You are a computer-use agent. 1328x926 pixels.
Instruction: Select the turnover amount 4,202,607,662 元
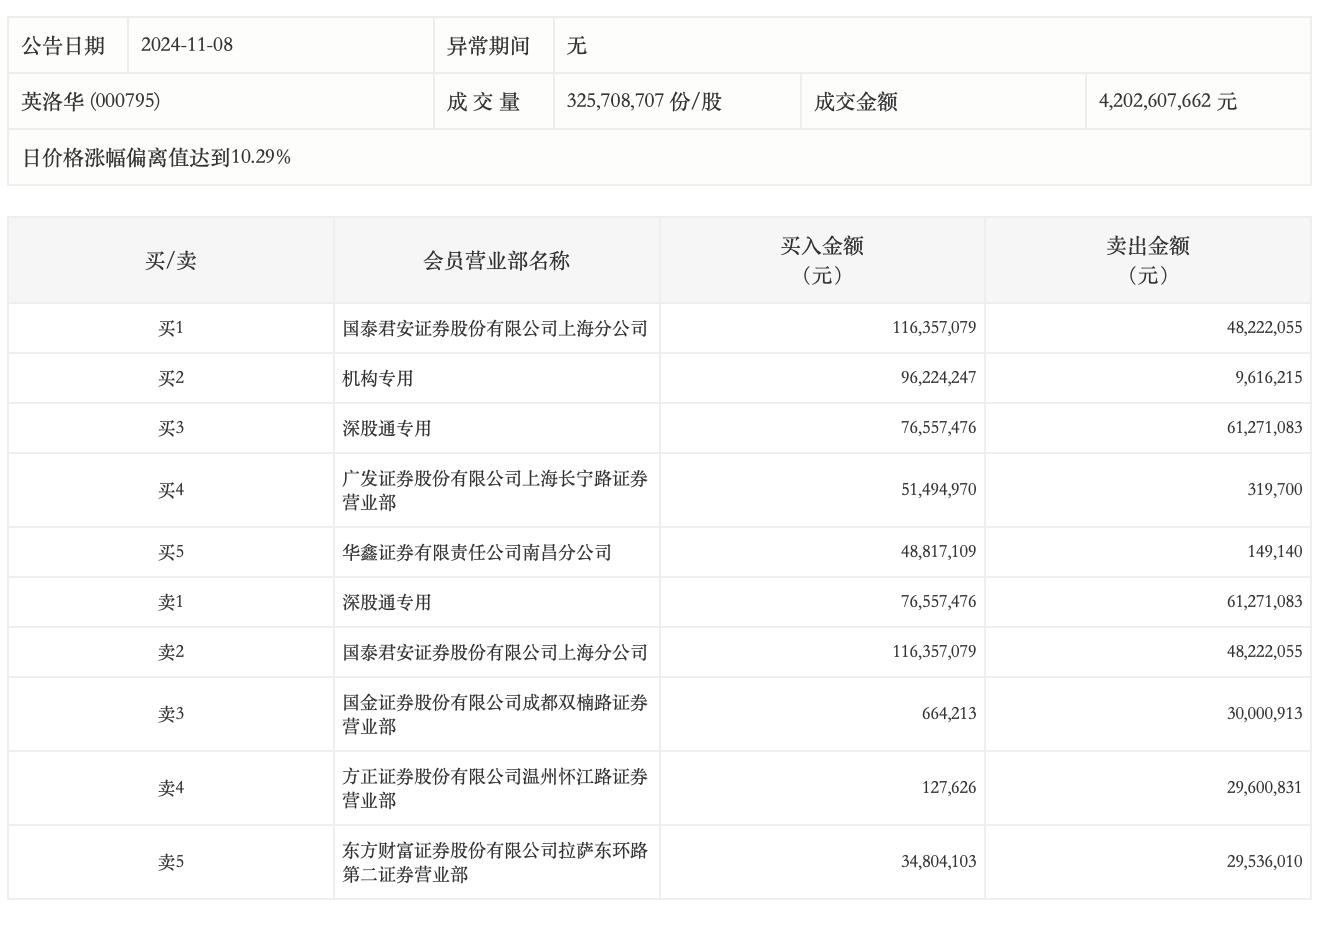tap(1167, 101)
